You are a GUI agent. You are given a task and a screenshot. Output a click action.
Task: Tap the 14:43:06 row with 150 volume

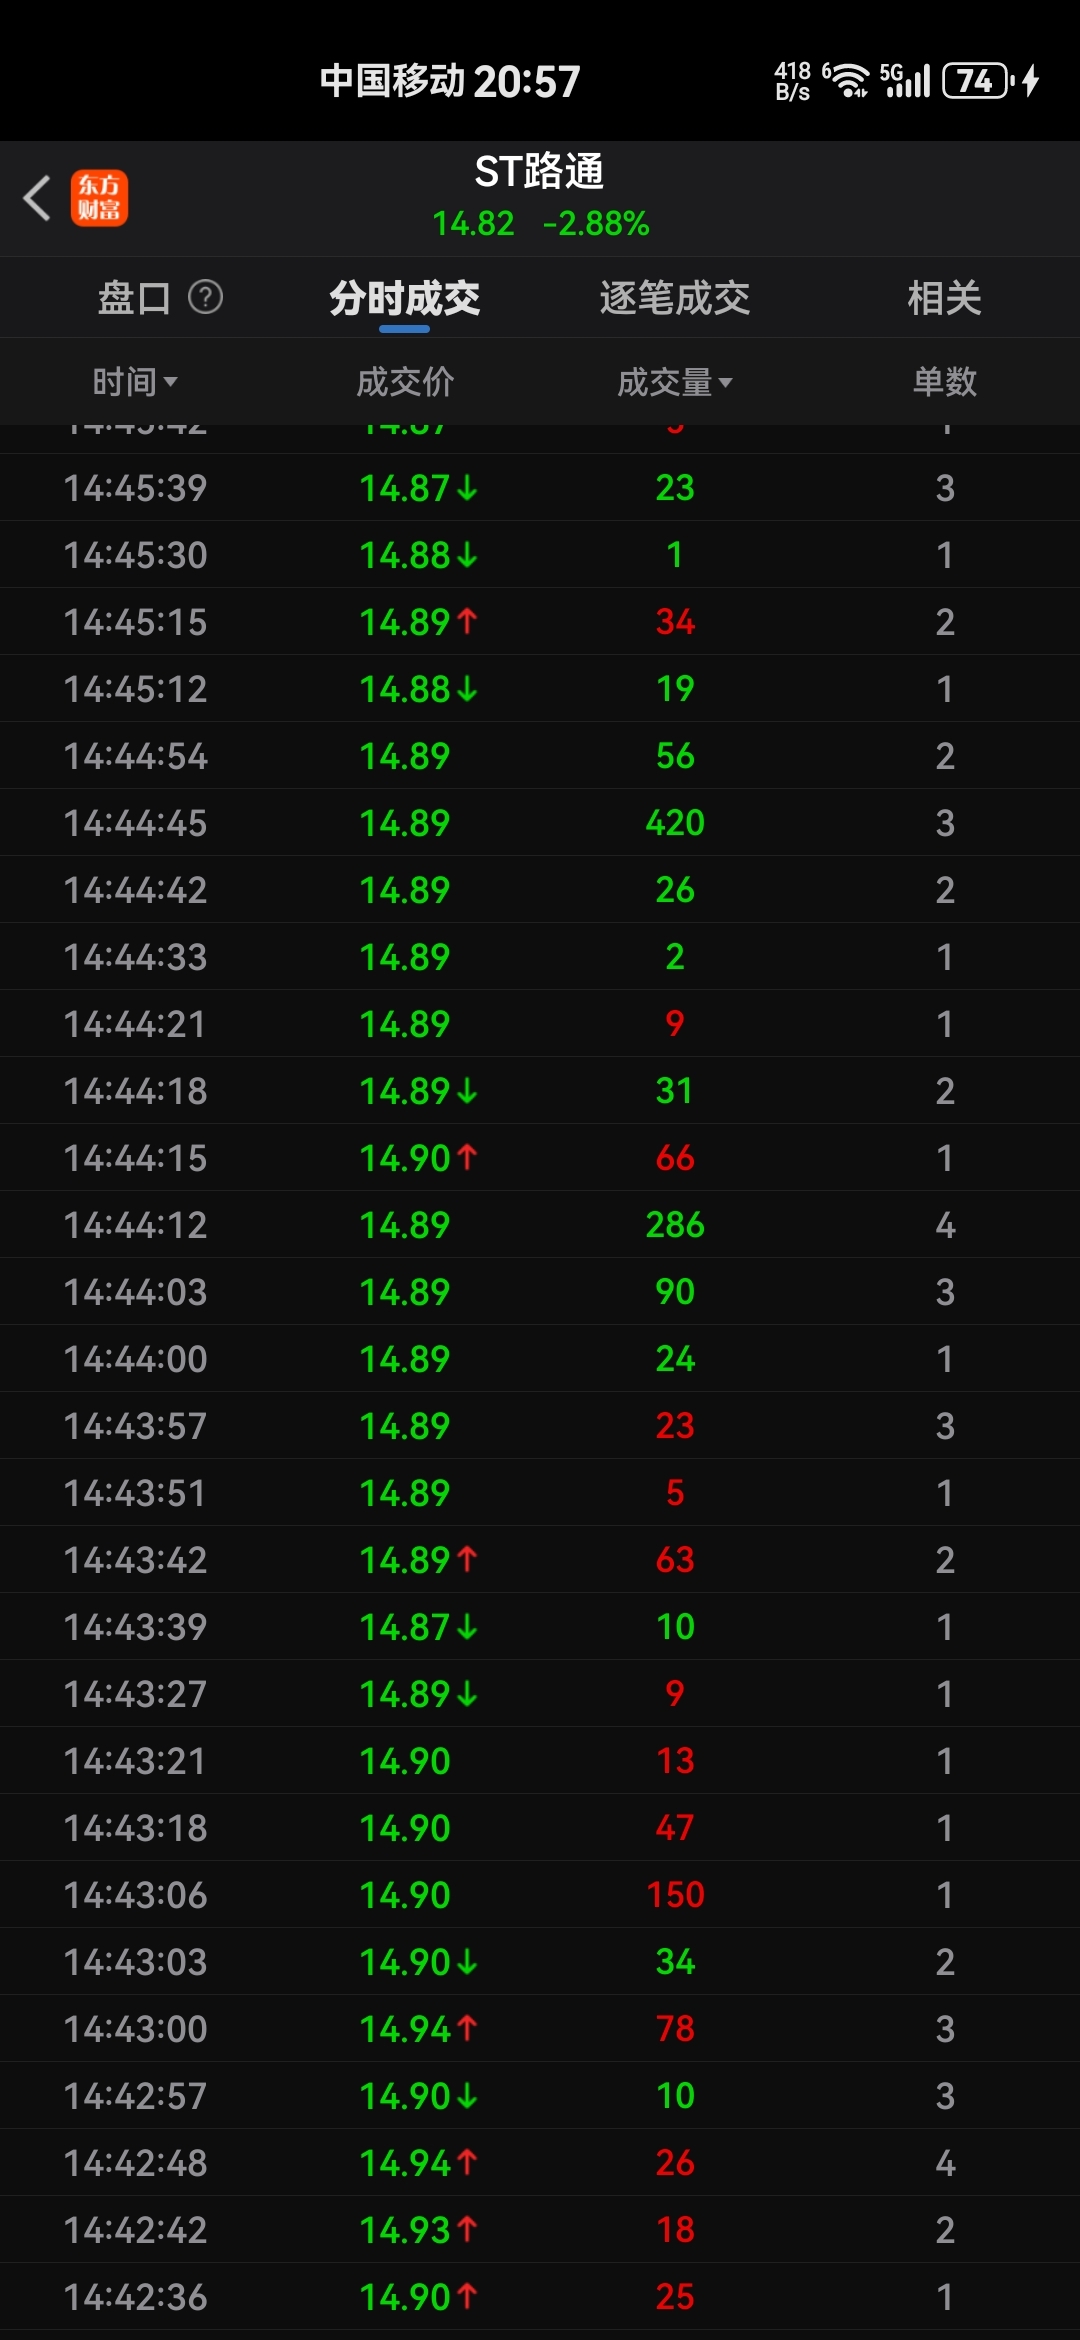[540, 1894]
